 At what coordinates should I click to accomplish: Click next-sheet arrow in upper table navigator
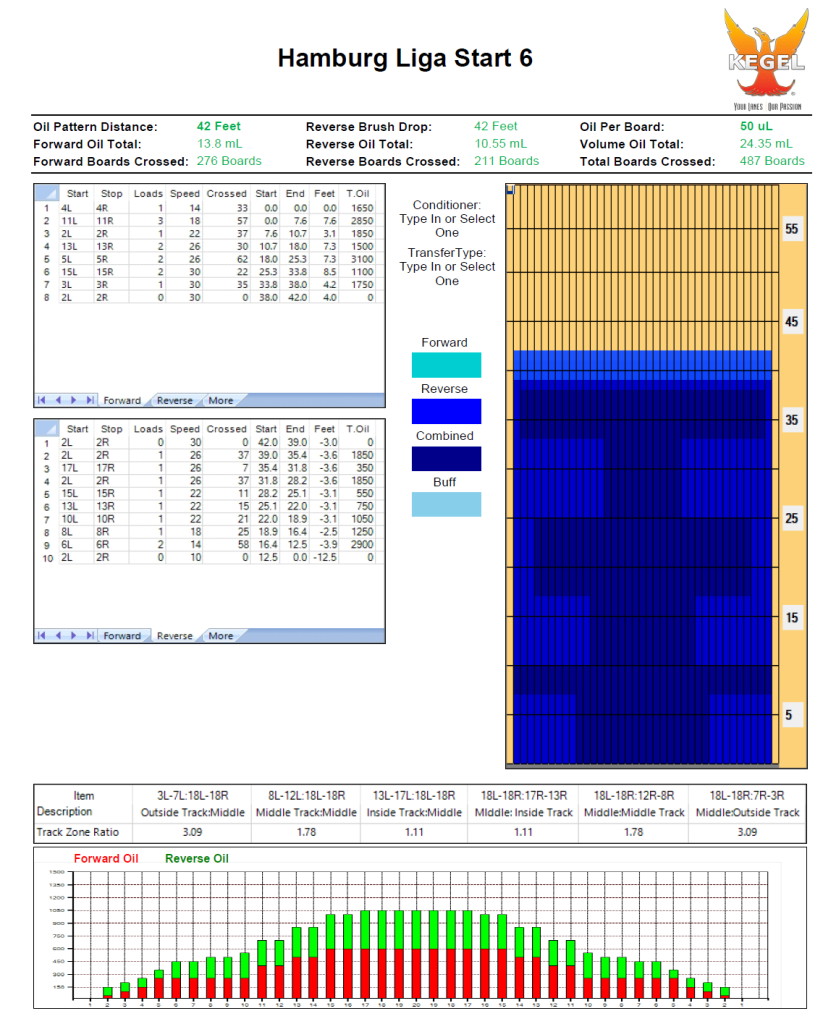74,400
